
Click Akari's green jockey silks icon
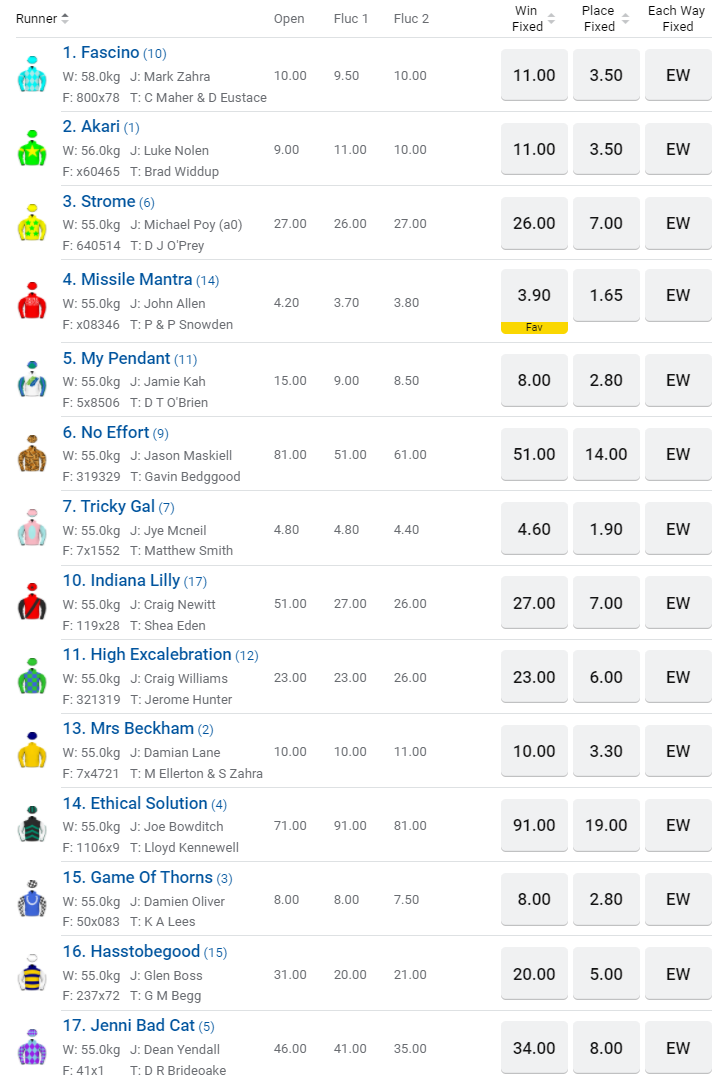[x=32, y=149]
